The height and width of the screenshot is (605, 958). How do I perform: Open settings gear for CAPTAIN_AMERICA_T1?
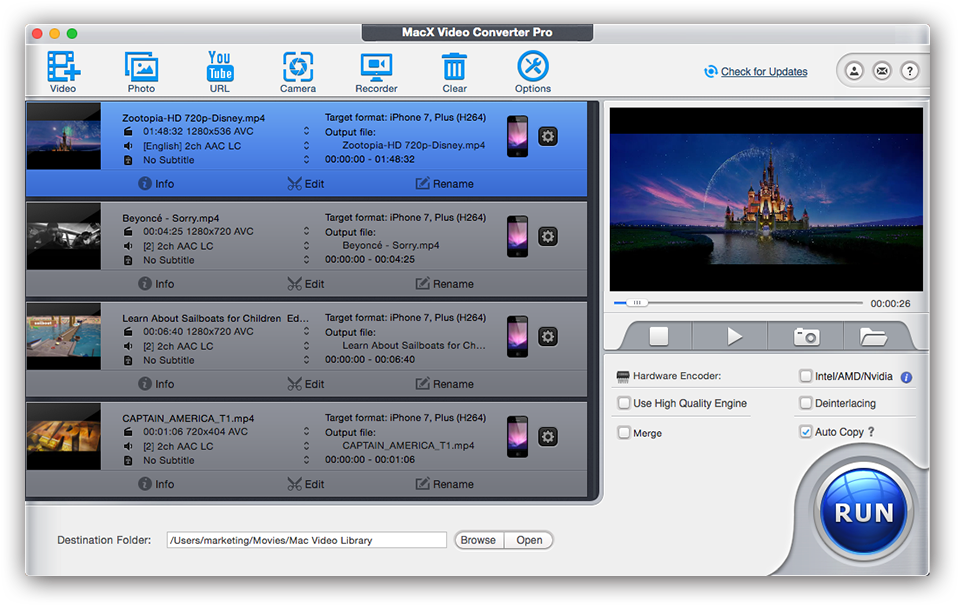pos(548,437)
